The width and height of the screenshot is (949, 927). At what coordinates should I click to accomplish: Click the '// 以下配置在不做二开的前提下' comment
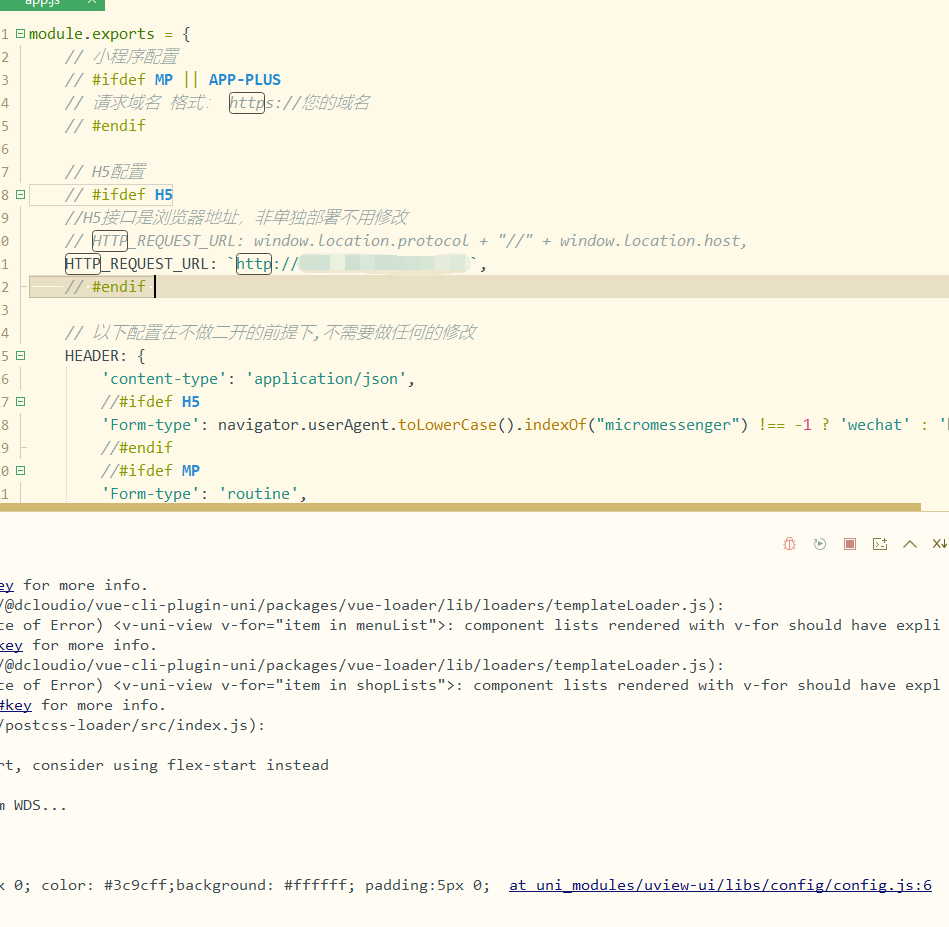point(271,333)
